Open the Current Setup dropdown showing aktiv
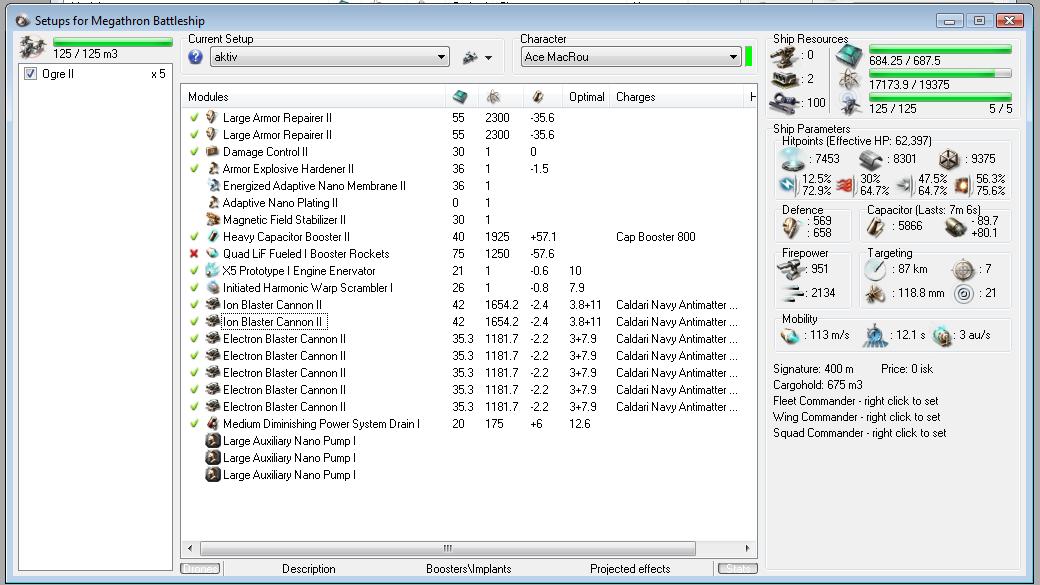Image resolution: width=1040 pixels, height=585 pixels. pyautogui.click(x=441, y=58)
